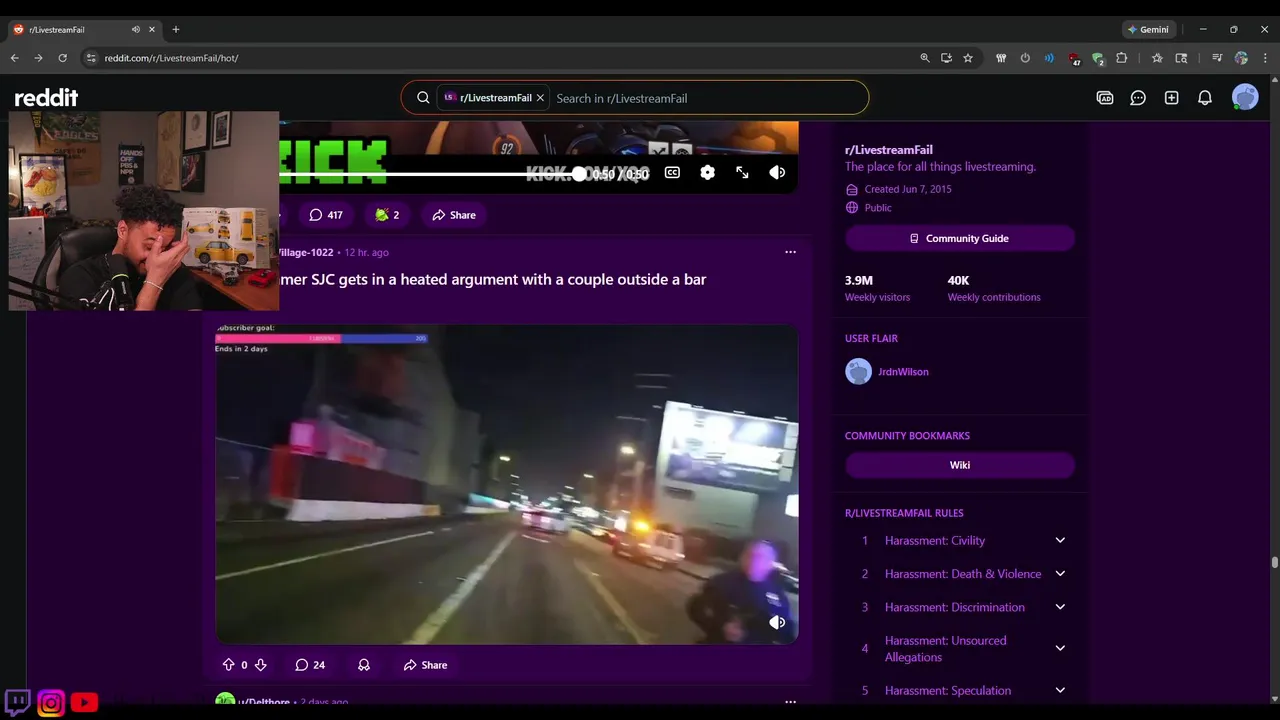Give an award to the SJC post
The height and width of the screenshot is (720, 1280).
(x=364, y=665)
